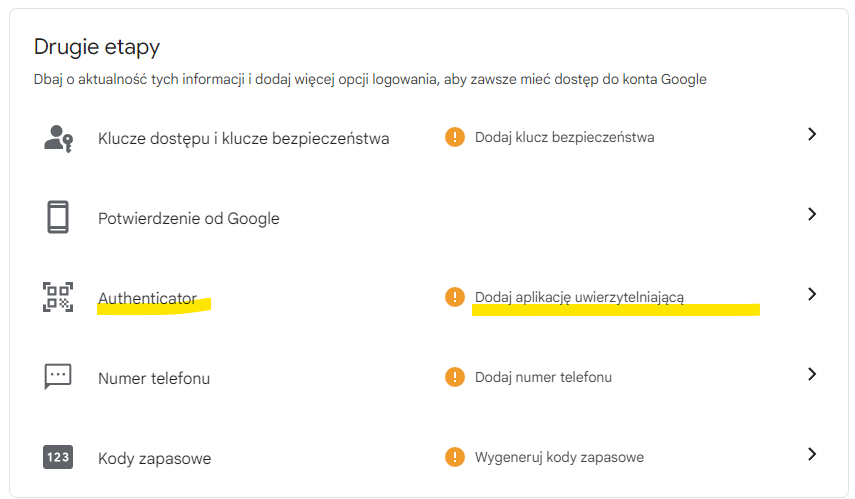Screen dimensions: 855x499
Task: Click Wygeneruj kody zapasowe status text
Action: [559, 457]
